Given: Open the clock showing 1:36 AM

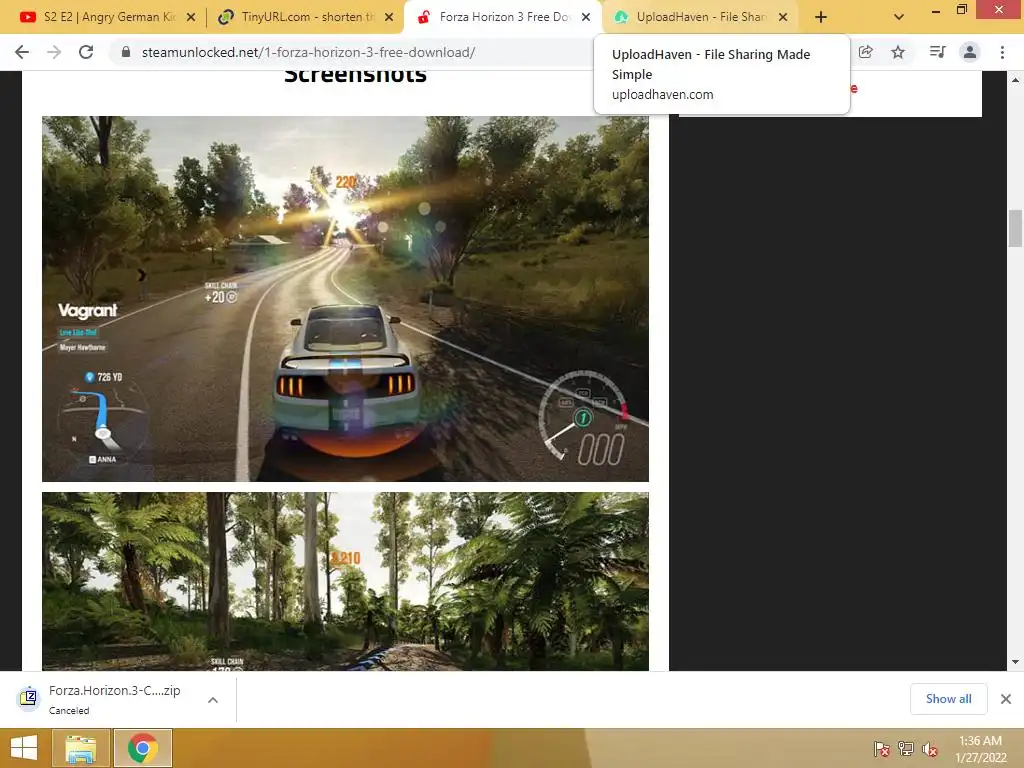Looking at the screenshot, I should tap(980, 749).
